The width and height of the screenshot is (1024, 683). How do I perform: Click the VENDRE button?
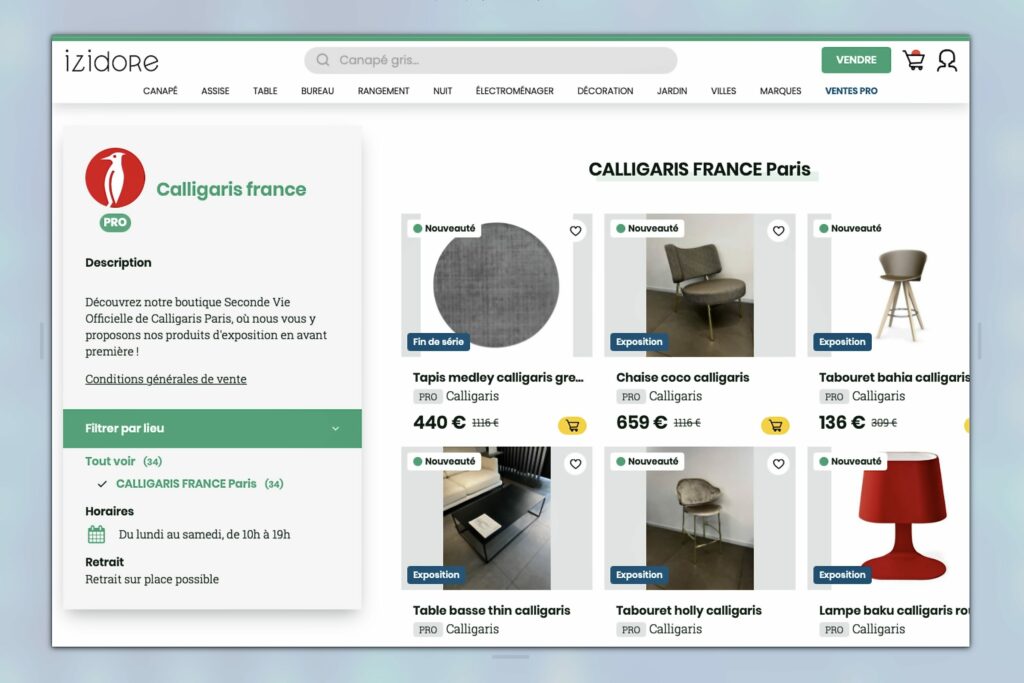[x=856, y=60]
